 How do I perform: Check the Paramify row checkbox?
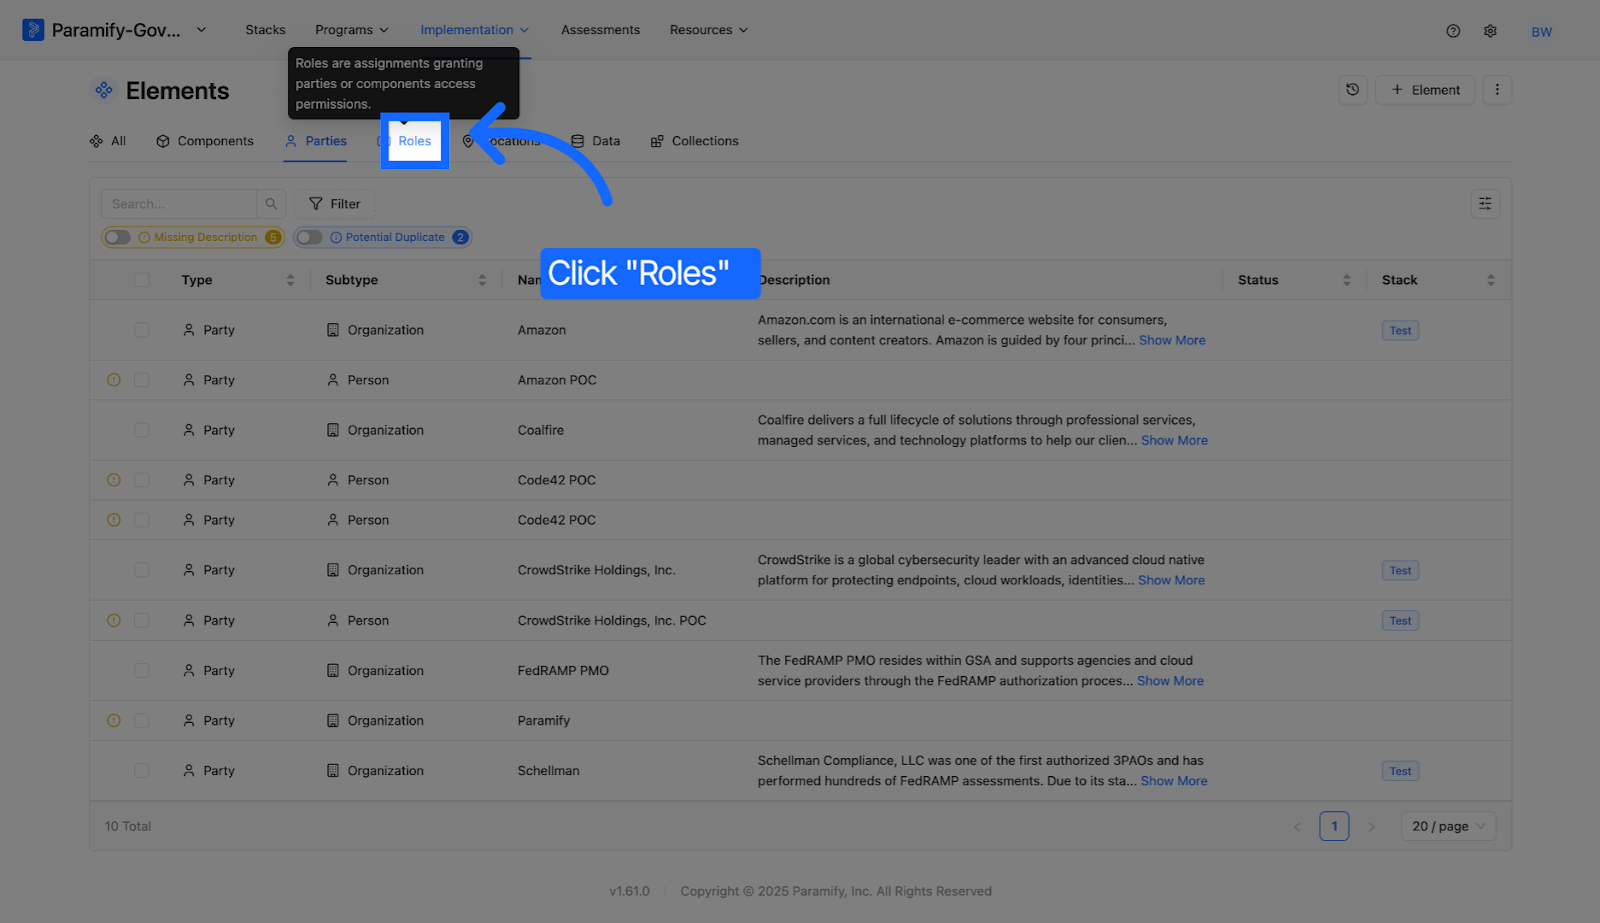142,720
